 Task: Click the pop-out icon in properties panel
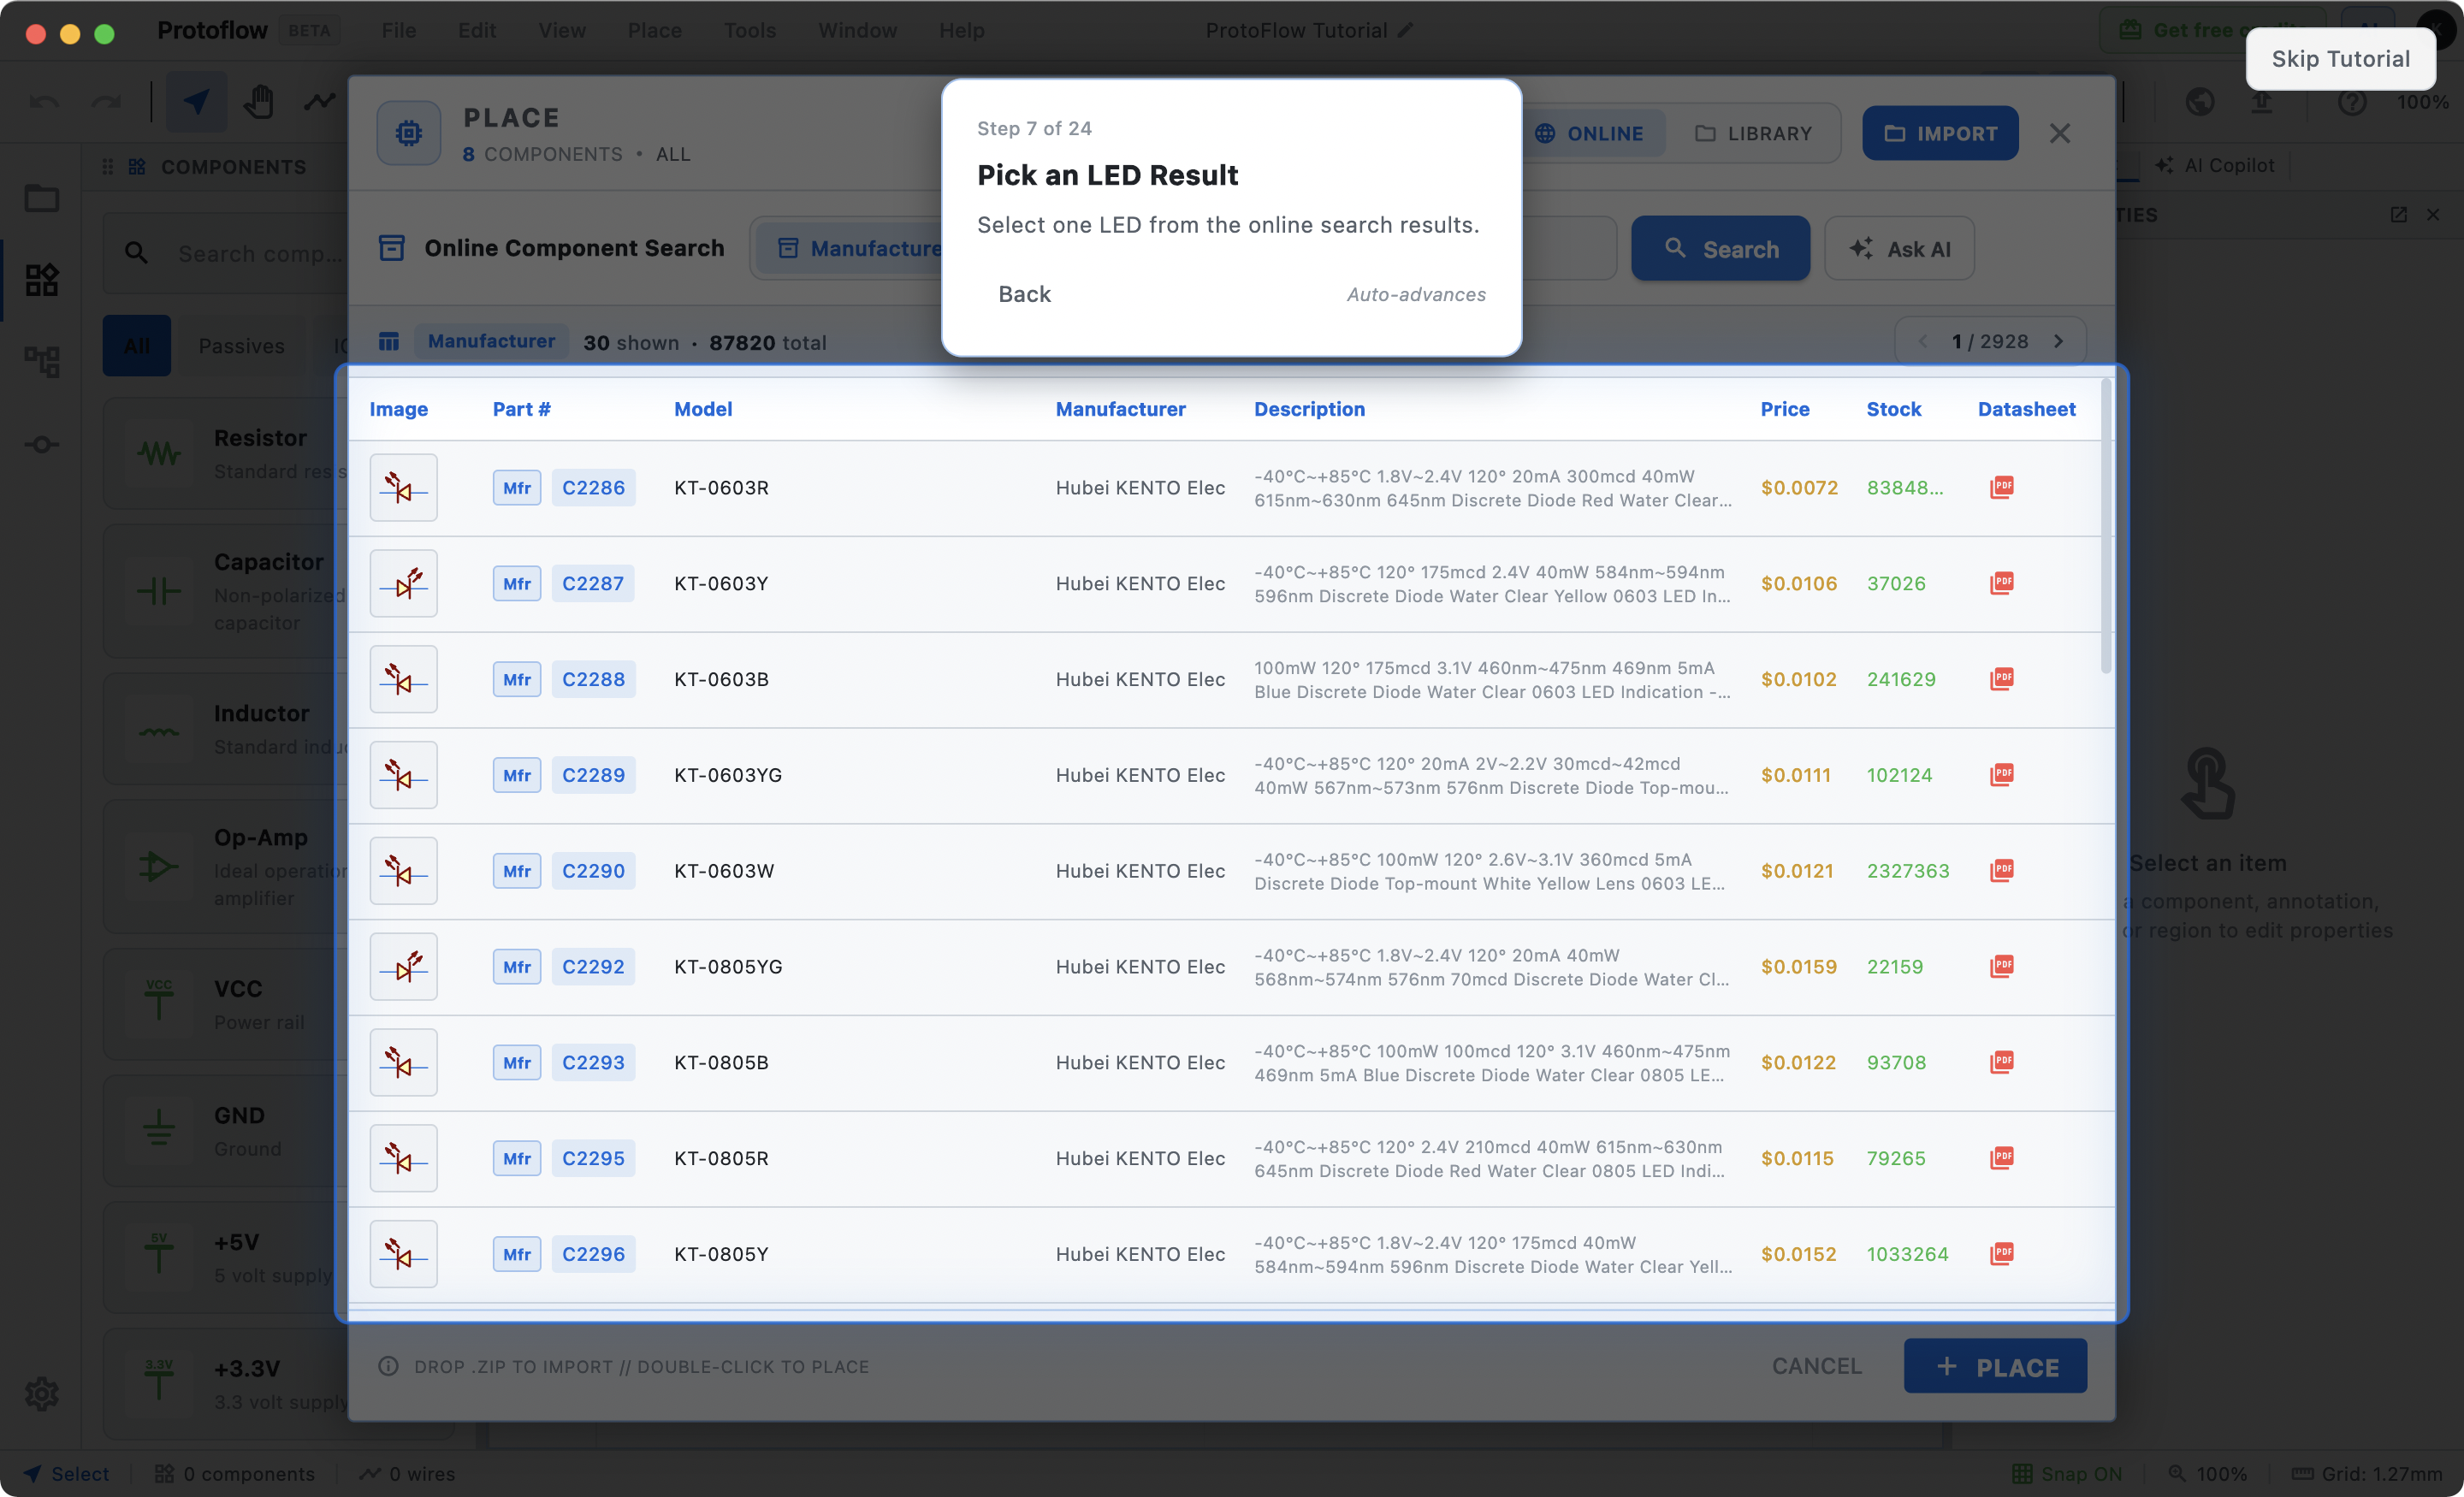[x=2398, y=215]
